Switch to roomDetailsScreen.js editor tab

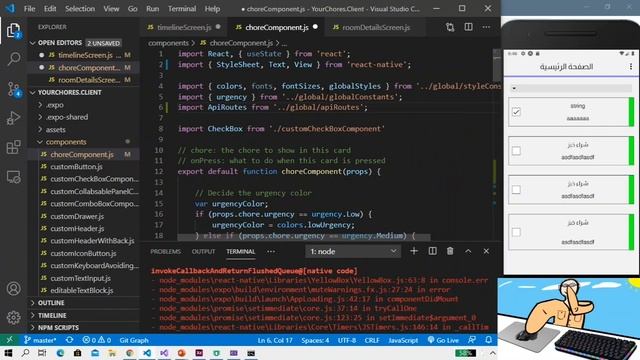(x=376, y=27)
